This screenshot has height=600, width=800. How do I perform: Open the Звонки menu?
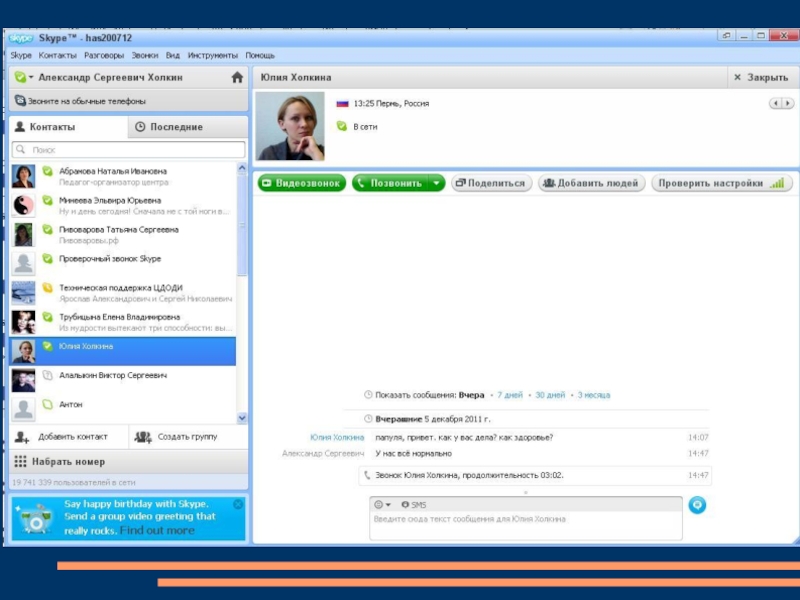click(x=145, y=55)
